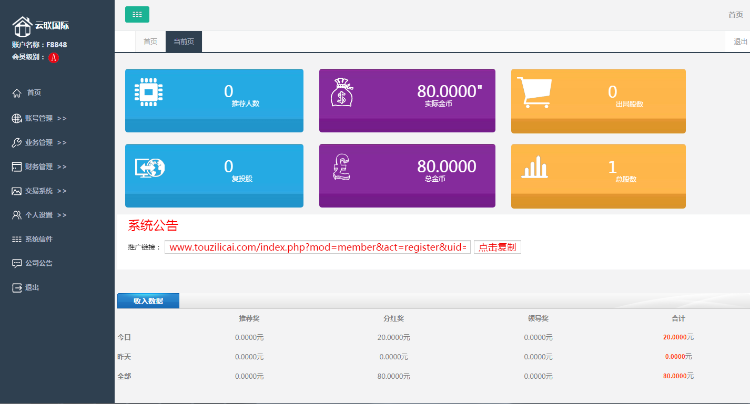Click 0.0000元 in 昨天 分红奖 cell

coord(394,357)
